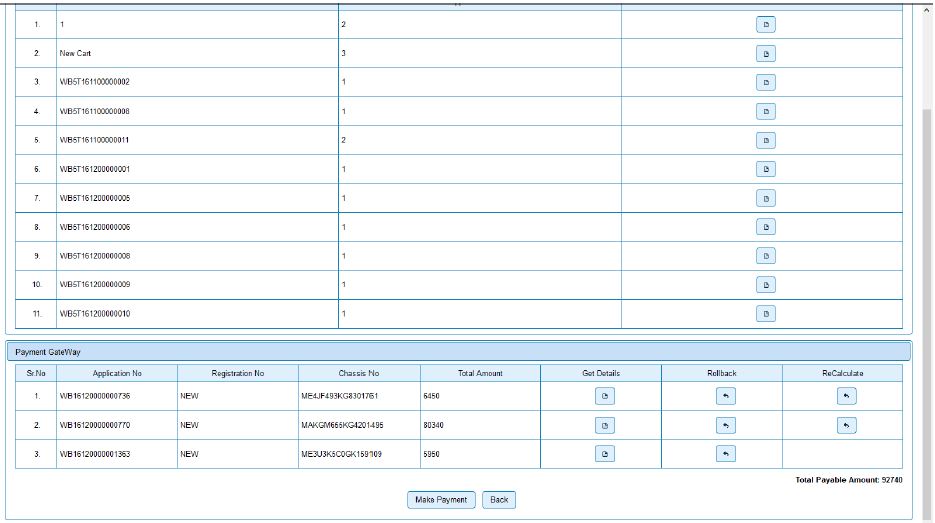
Task: Open details icon for New Cart row
Action: (766, 54)
